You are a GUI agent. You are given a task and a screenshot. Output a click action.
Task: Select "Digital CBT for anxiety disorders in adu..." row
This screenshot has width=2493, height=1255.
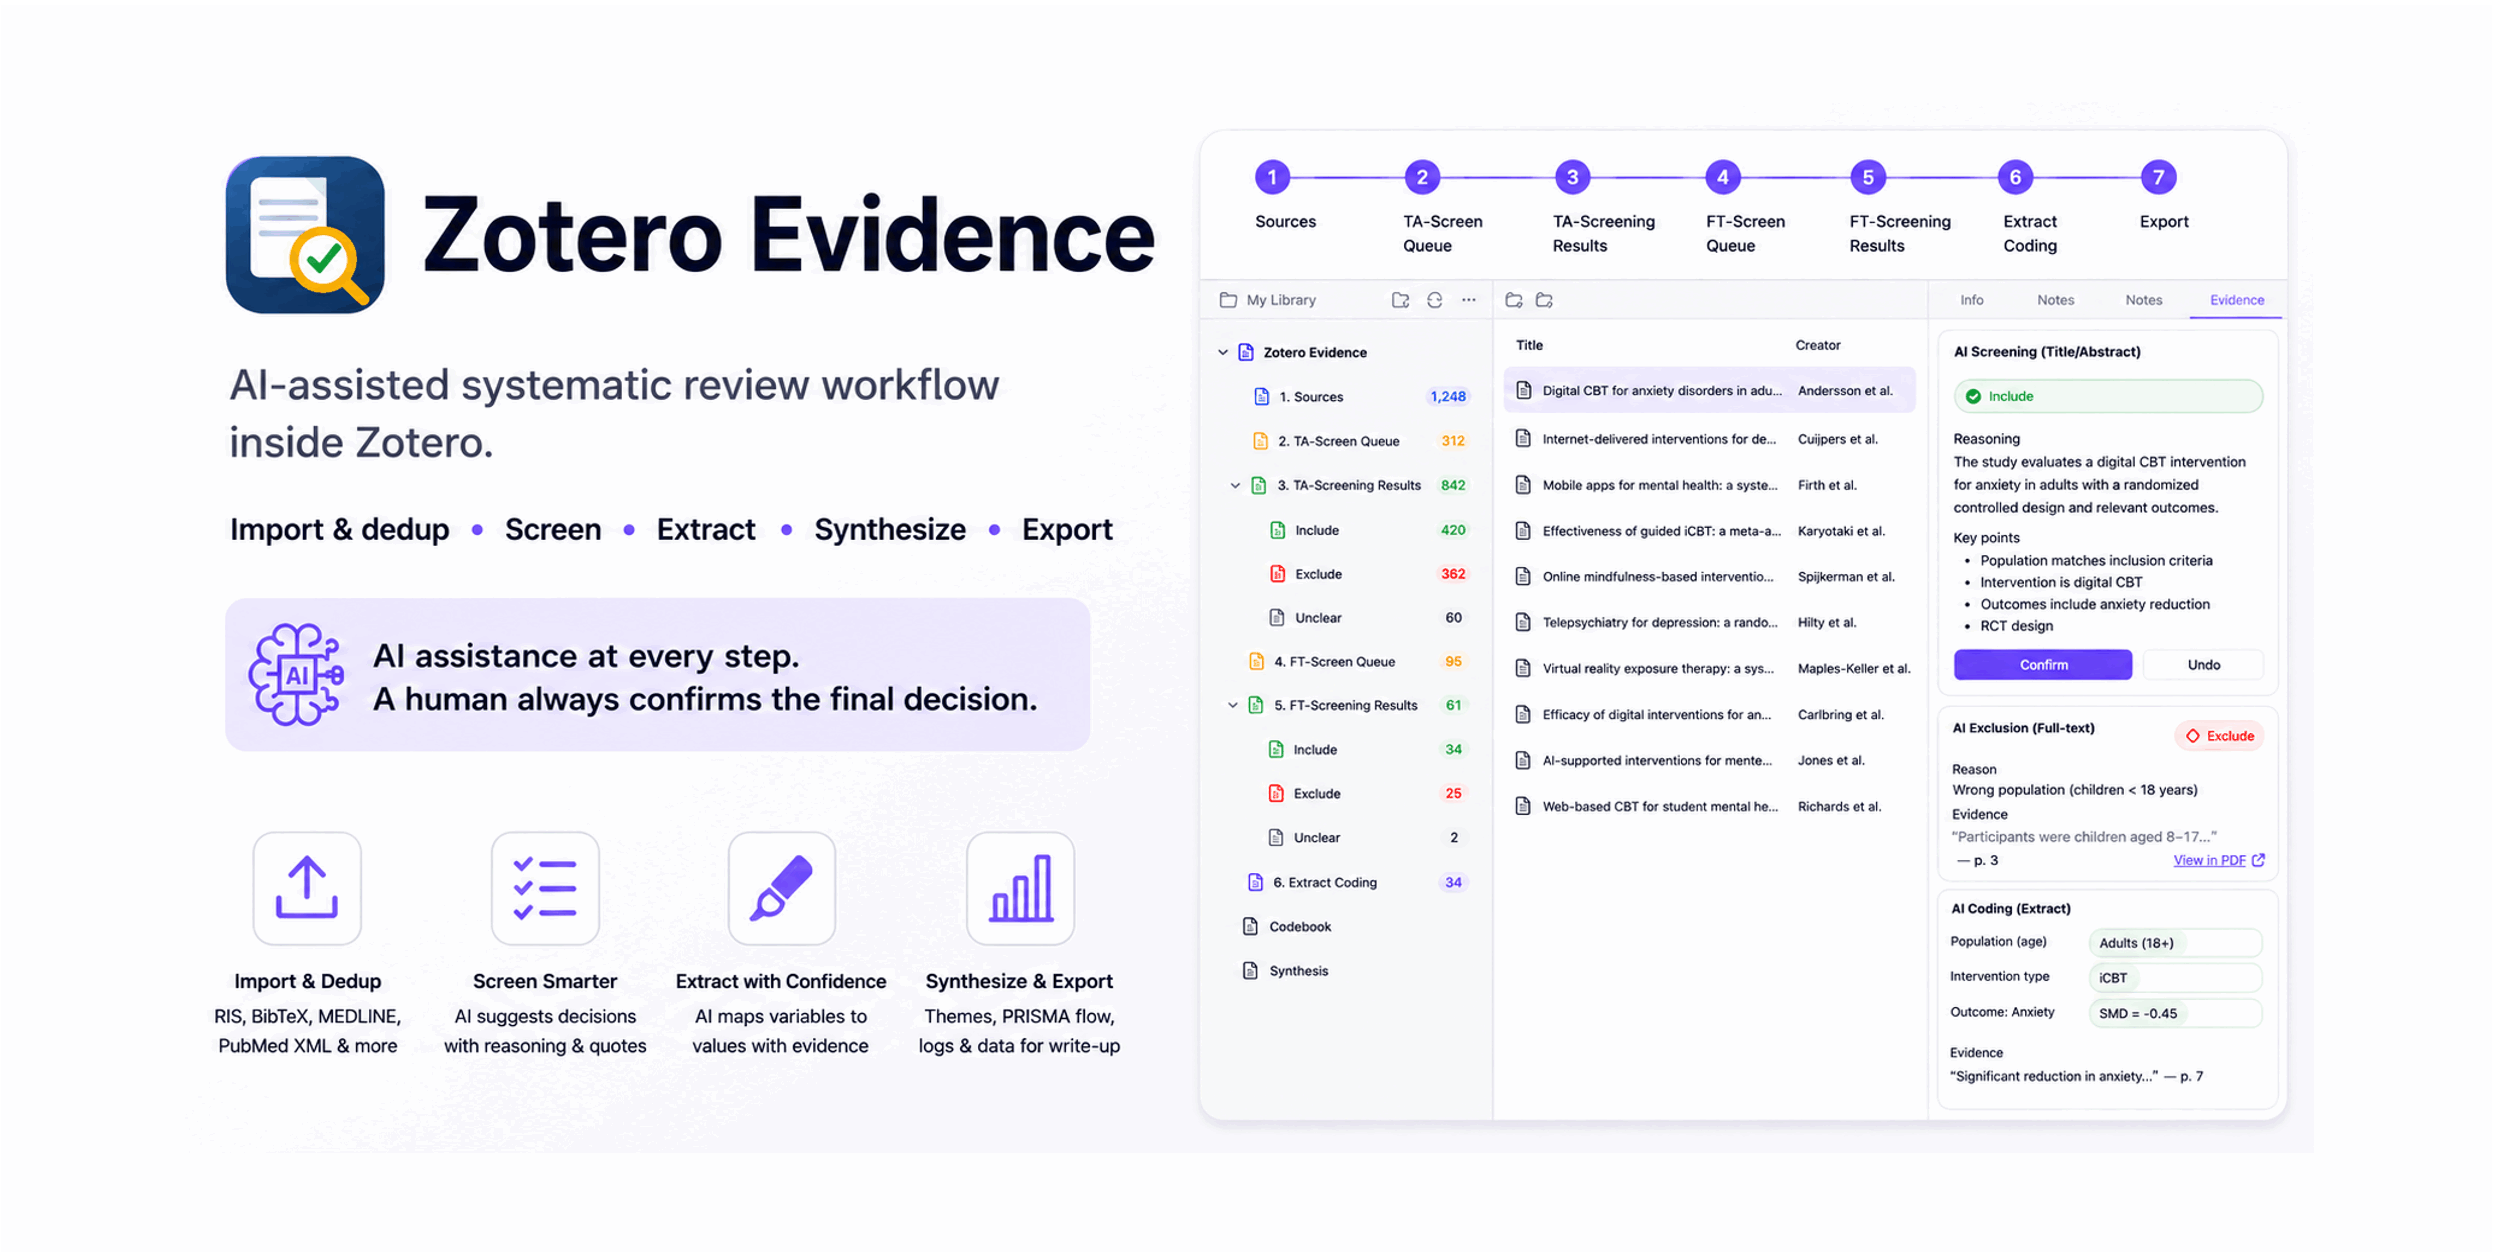tap(1709, 391)
